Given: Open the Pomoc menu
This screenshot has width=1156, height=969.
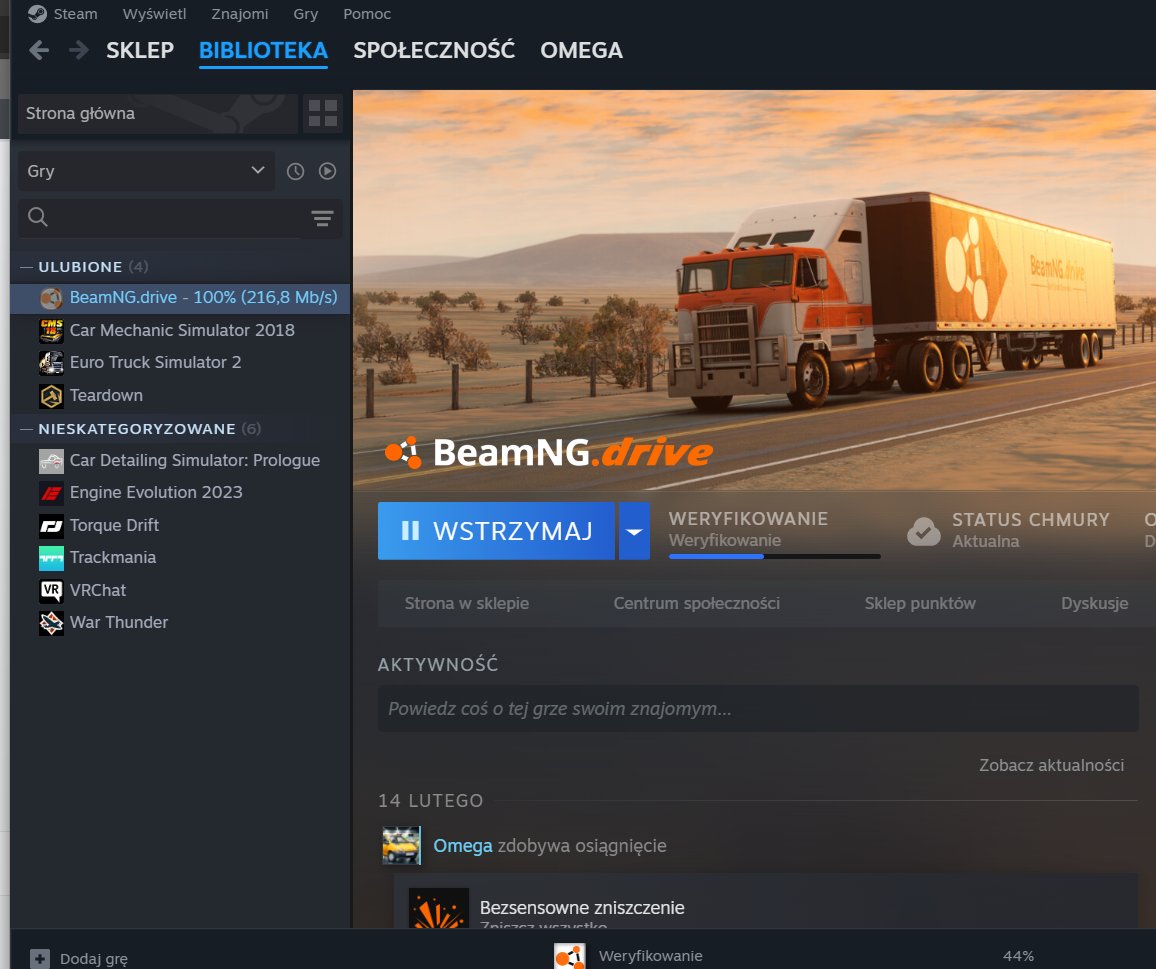Looking at the screenshot, I should pyautogui.click(x=366, y=14).
